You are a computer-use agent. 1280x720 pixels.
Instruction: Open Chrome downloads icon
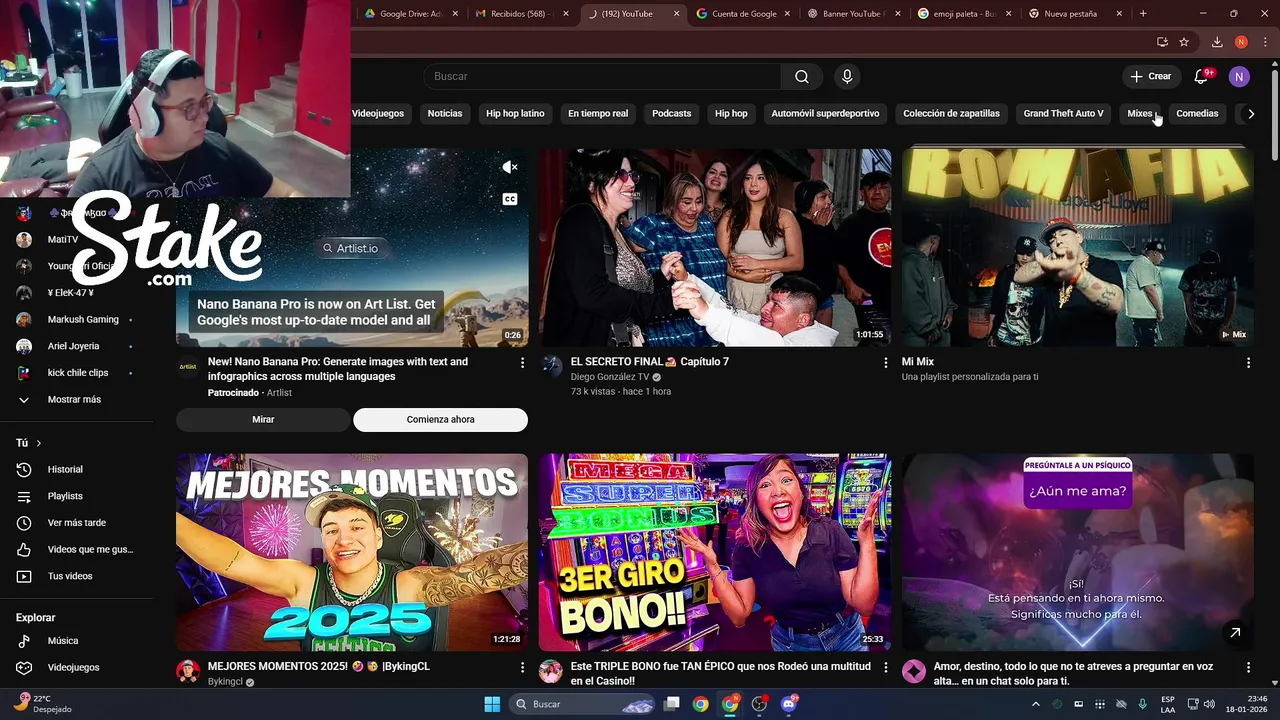pos(1217,42)
